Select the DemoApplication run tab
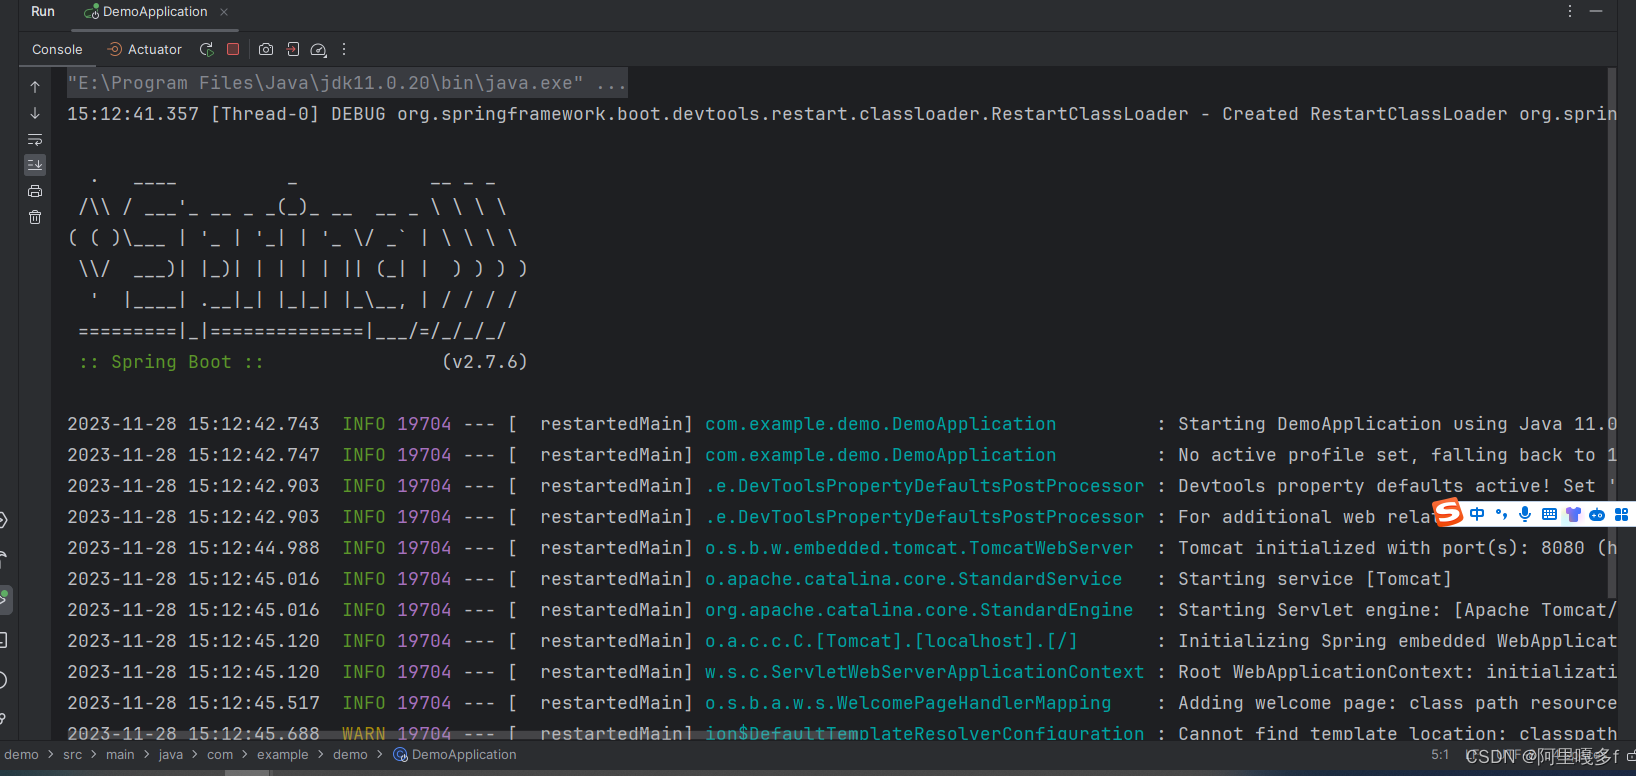This screenshot has height=776, width=1636. tap(155, 12)
